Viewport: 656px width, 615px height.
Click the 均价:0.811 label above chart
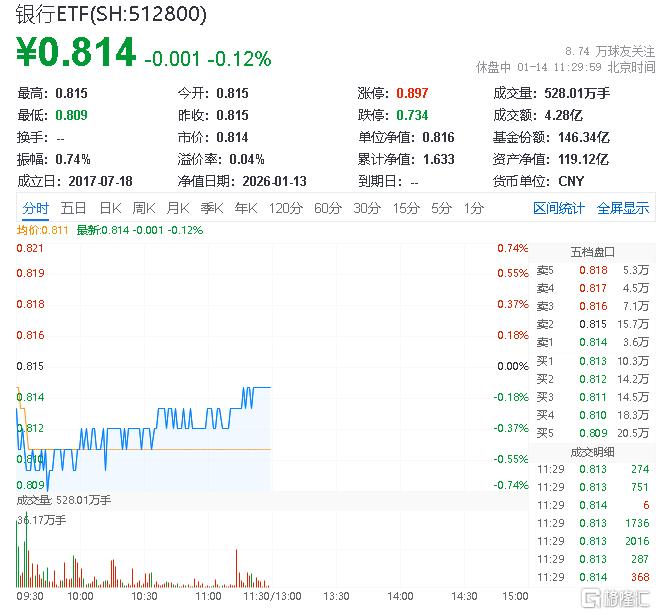tap(42, 230)
